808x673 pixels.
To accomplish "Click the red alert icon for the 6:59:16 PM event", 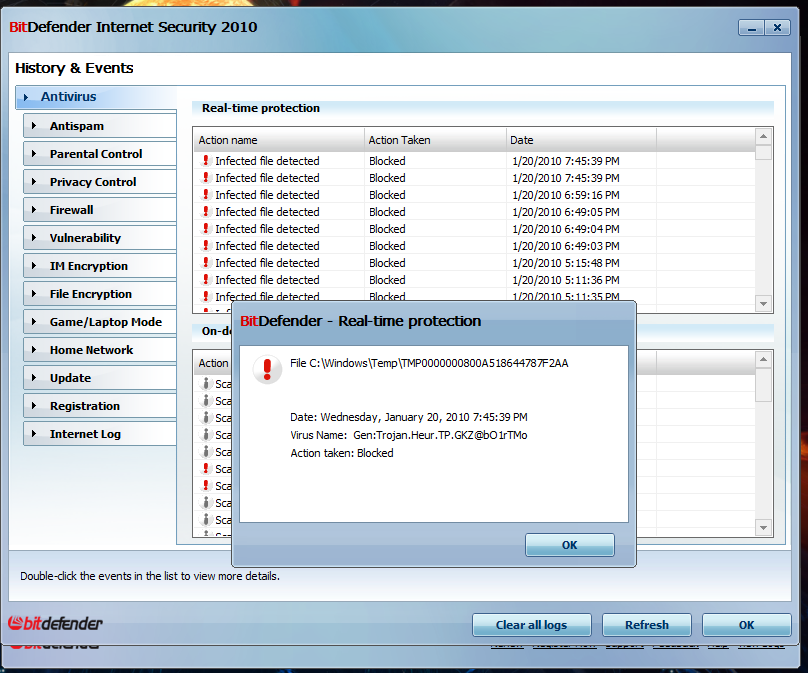I will coord(206,194).
